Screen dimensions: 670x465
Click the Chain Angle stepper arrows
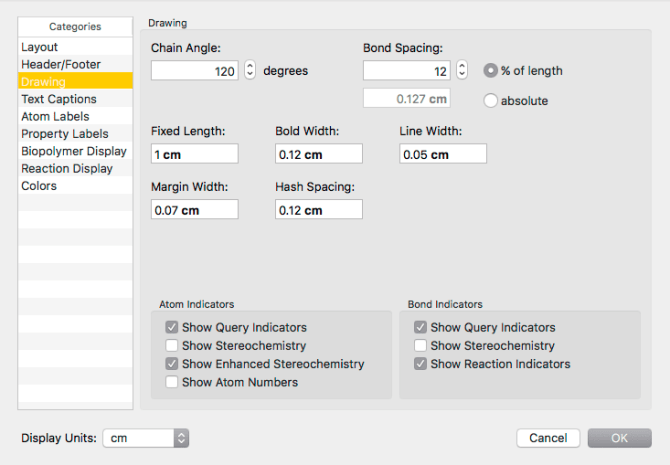(x=250, y=70)
